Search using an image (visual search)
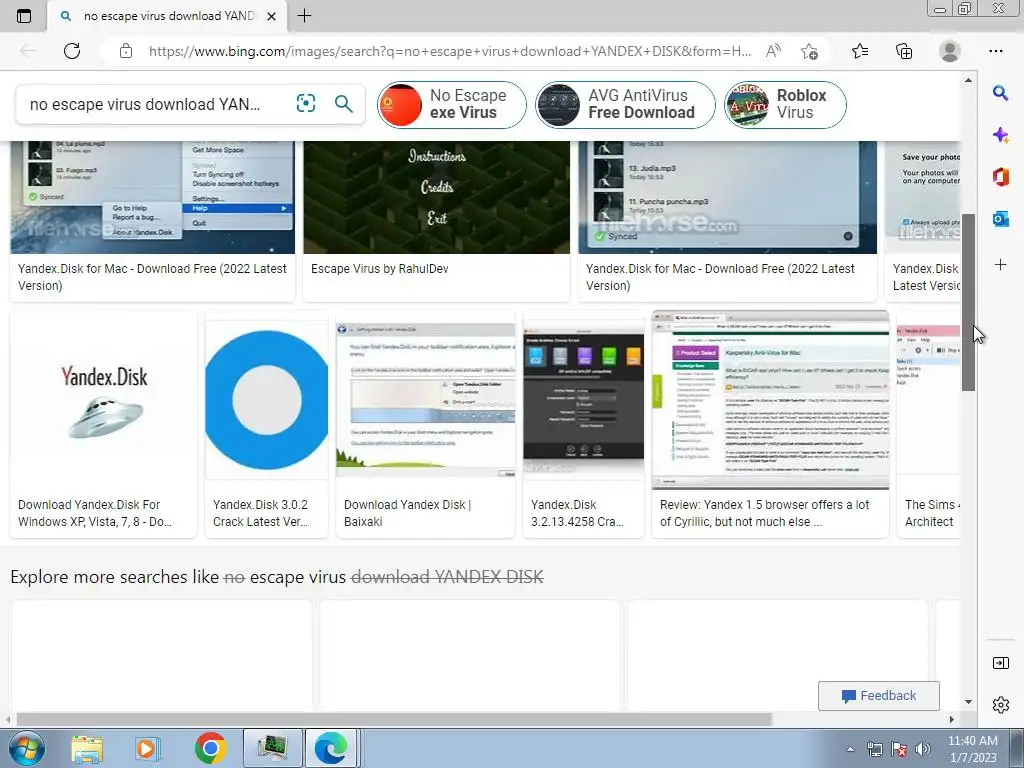 [x=306, y=103]
